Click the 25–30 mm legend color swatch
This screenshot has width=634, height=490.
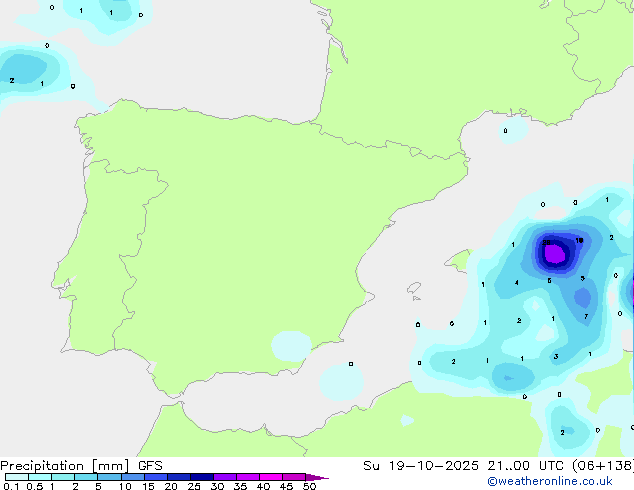pyautogui.click(x=202, y=477)
